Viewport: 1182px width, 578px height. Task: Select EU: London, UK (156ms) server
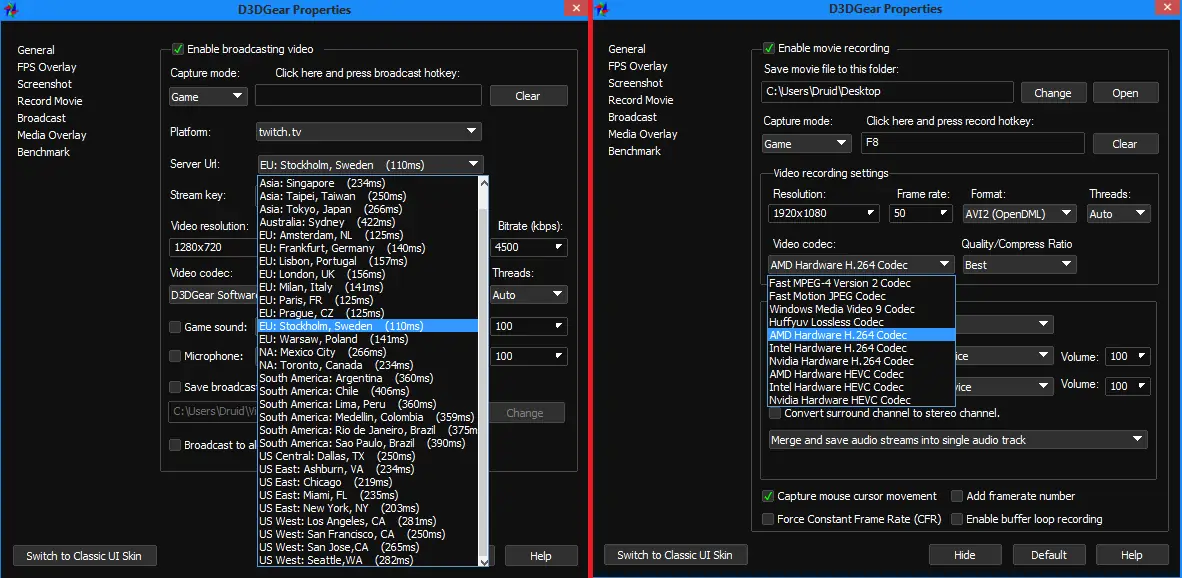368,274
